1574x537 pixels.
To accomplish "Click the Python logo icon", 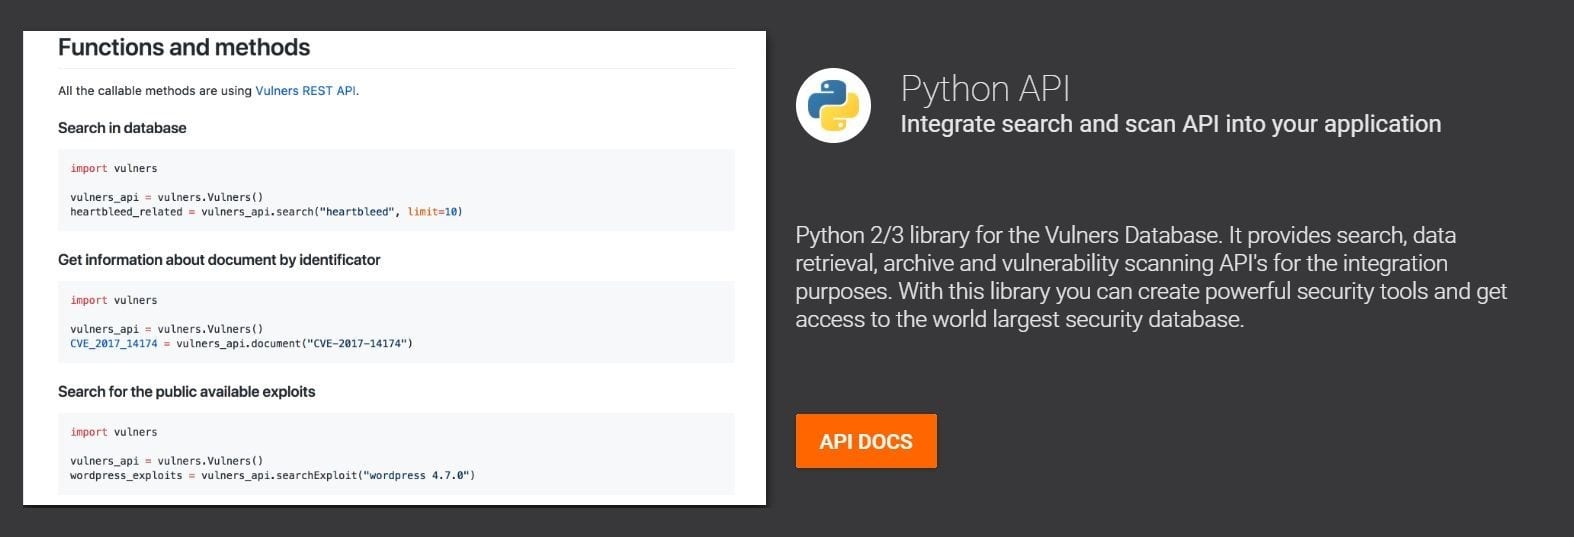I will [833, 105].
